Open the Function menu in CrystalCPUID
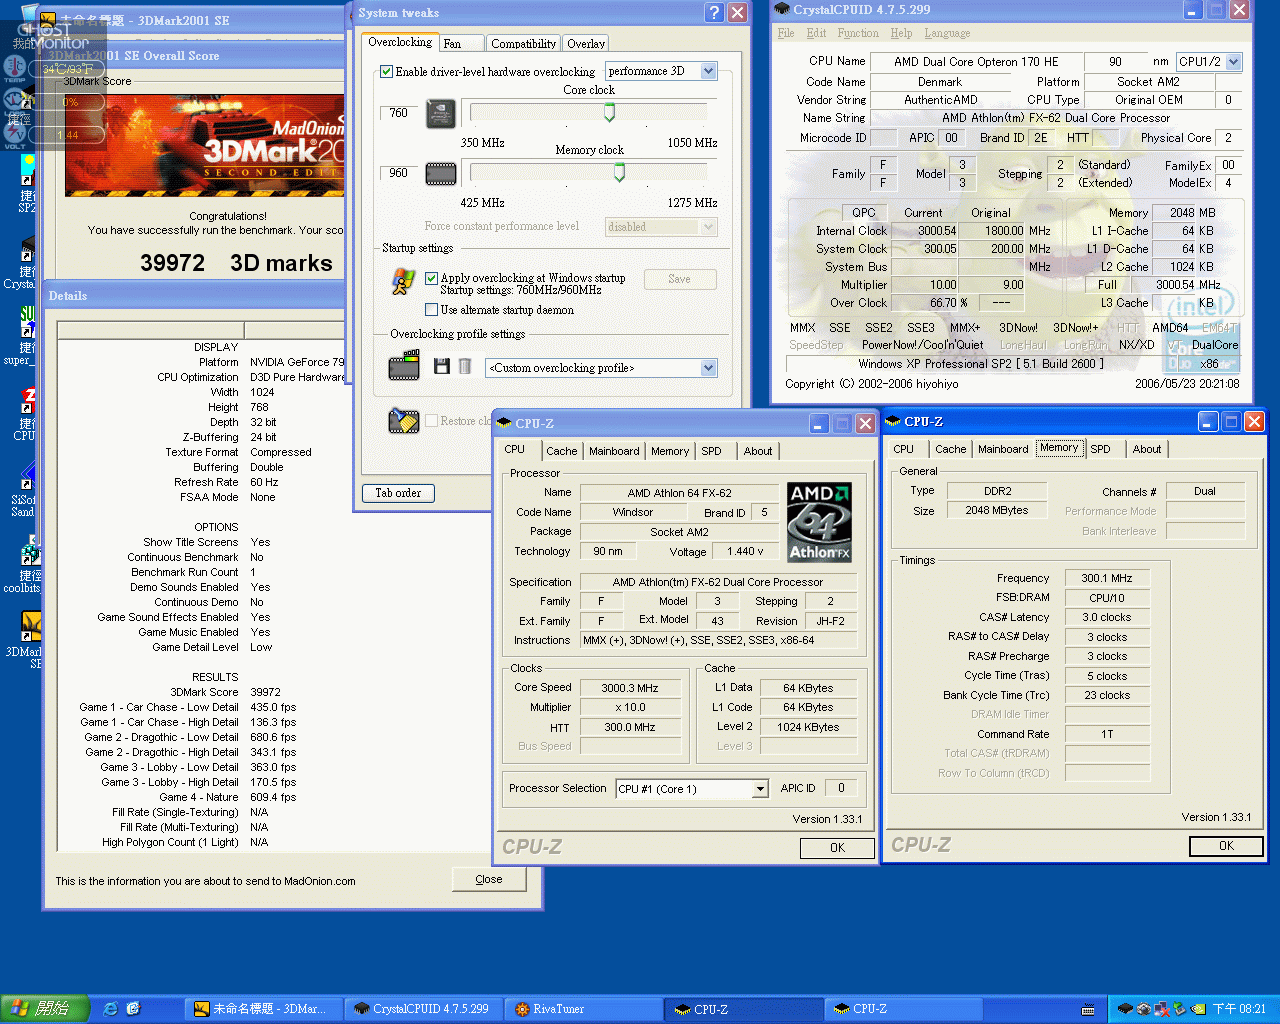The width and height of the screenshot is (1280, 1024). pos(858,33)
